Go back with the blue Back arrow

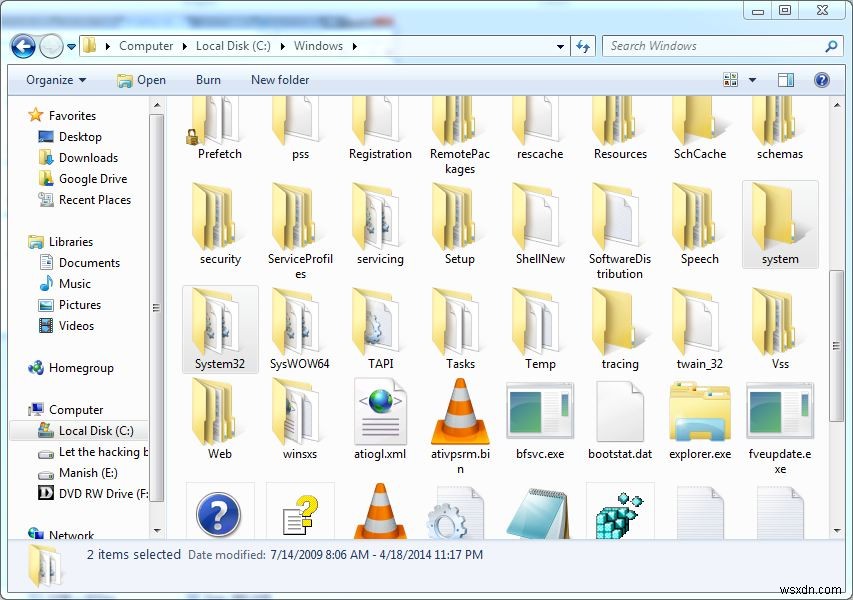point(23,47)
